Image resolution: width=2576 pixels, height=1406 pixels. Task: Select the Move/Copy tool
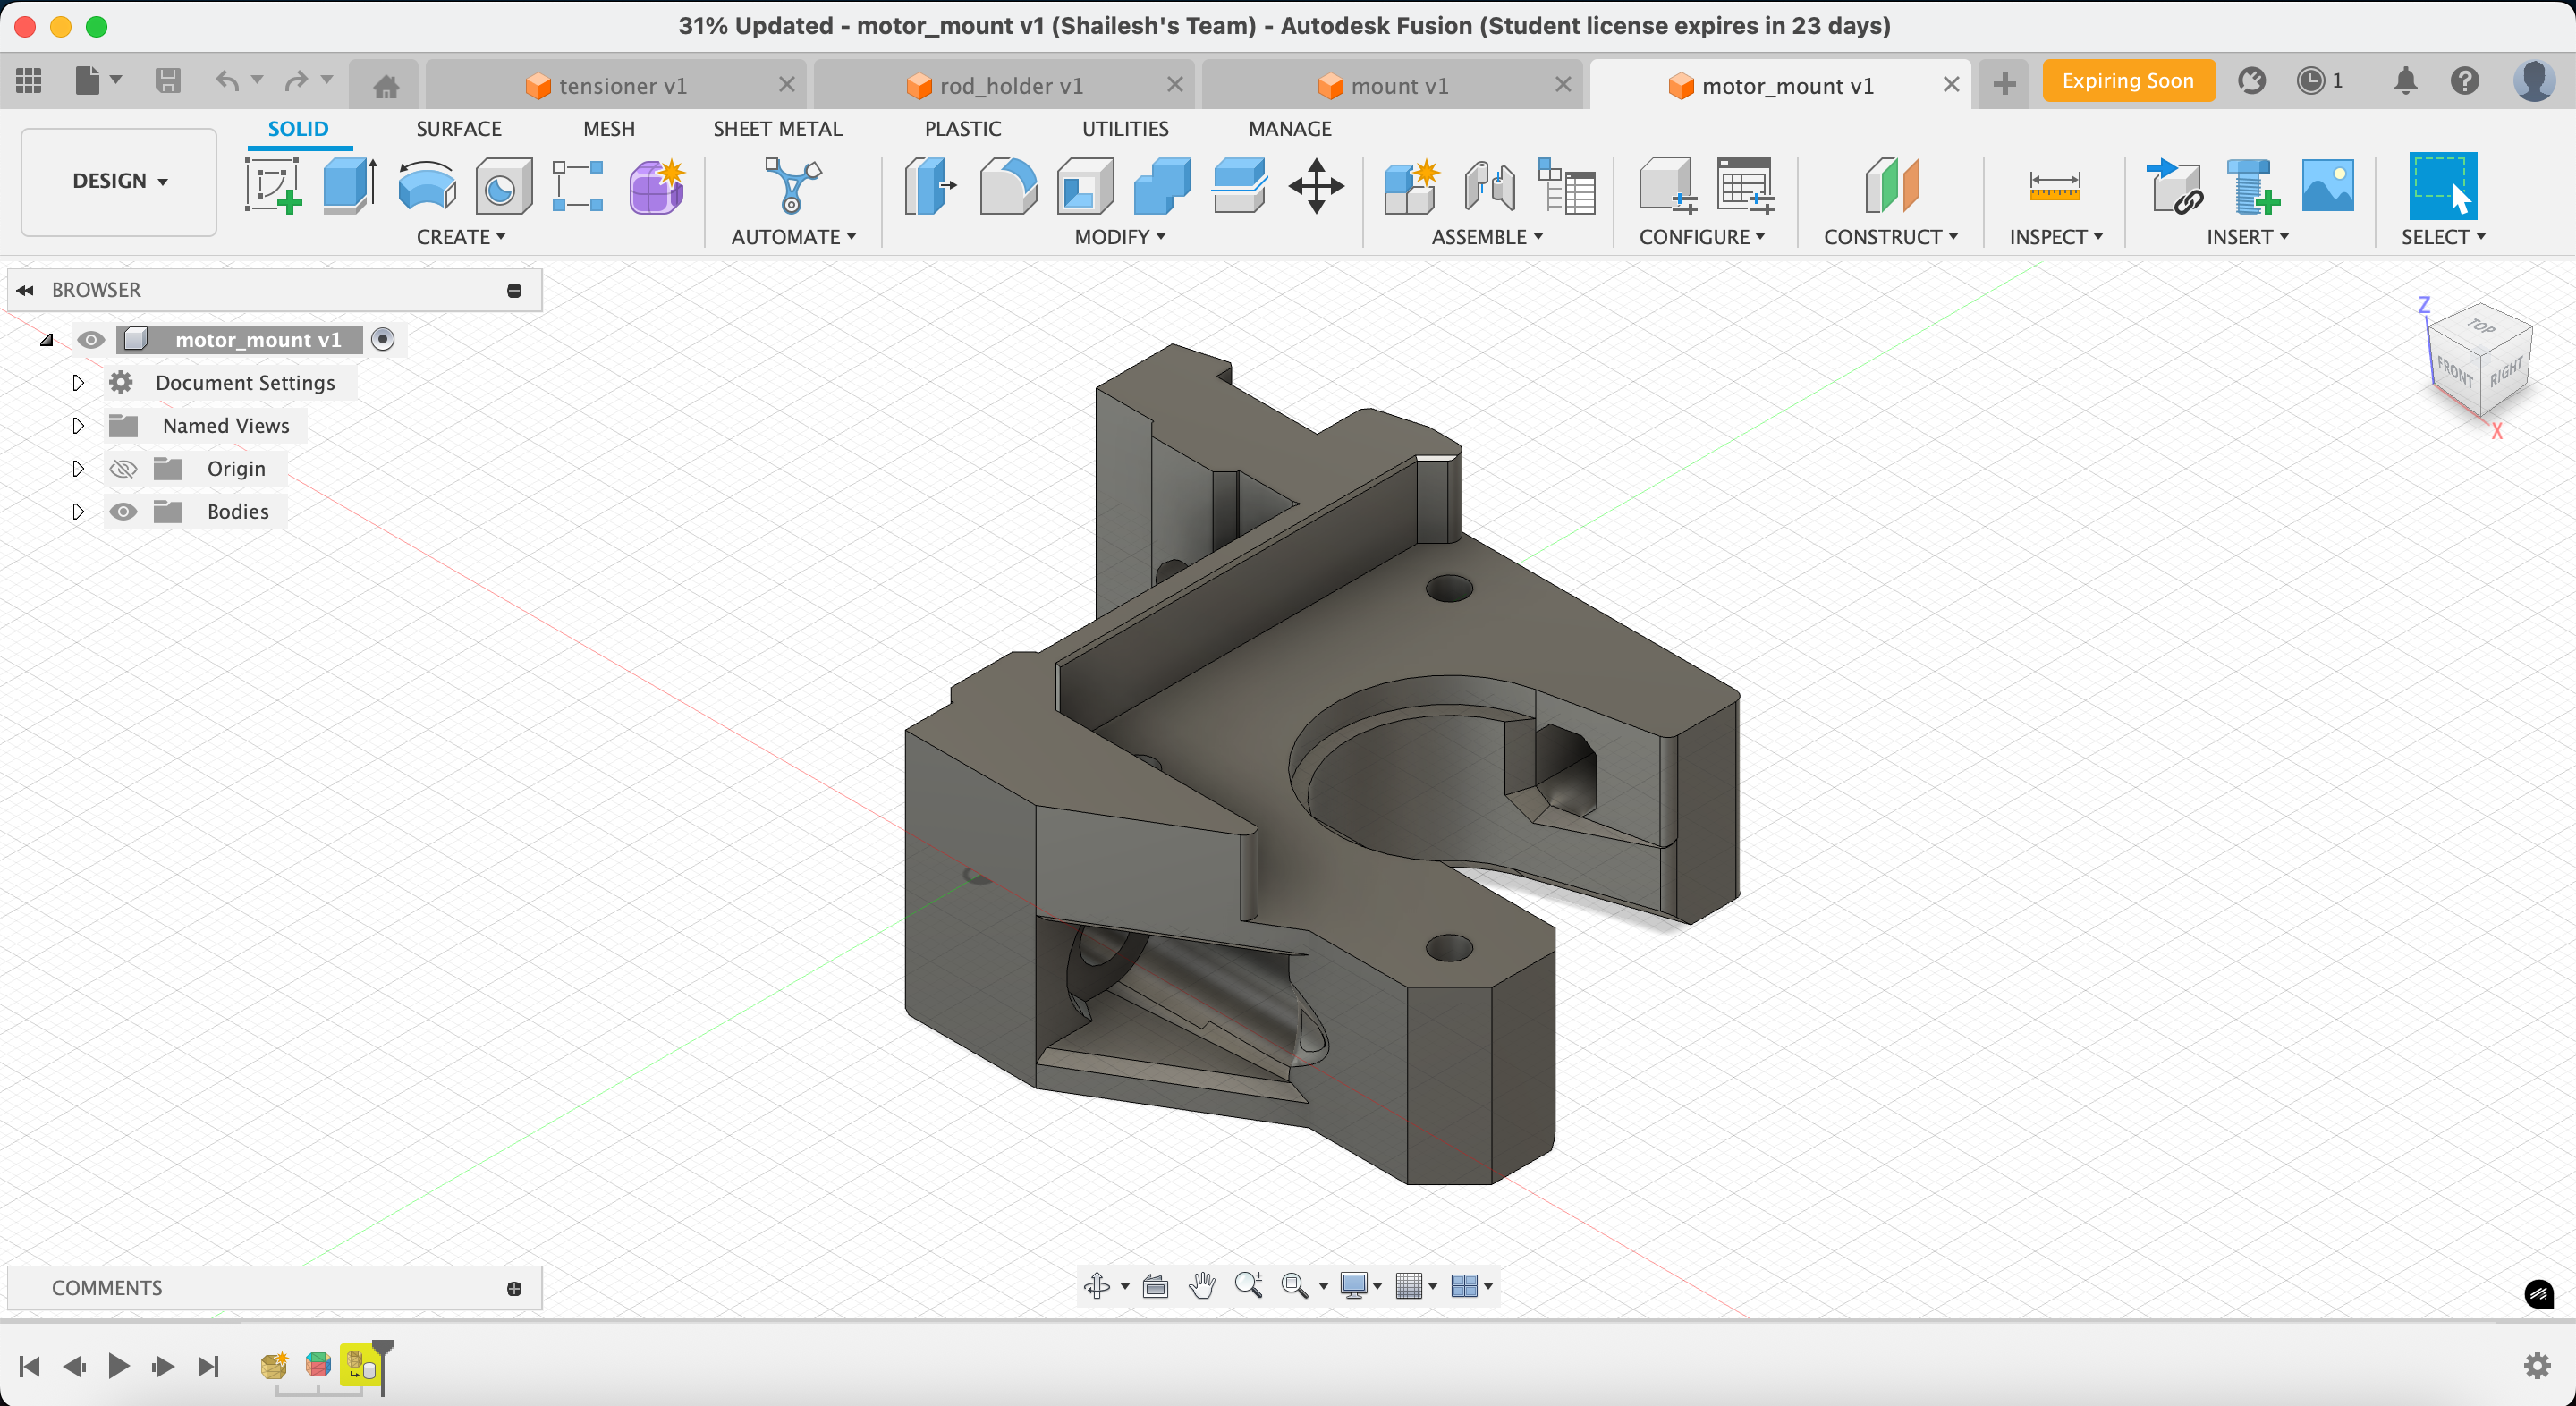point(1316,185)
